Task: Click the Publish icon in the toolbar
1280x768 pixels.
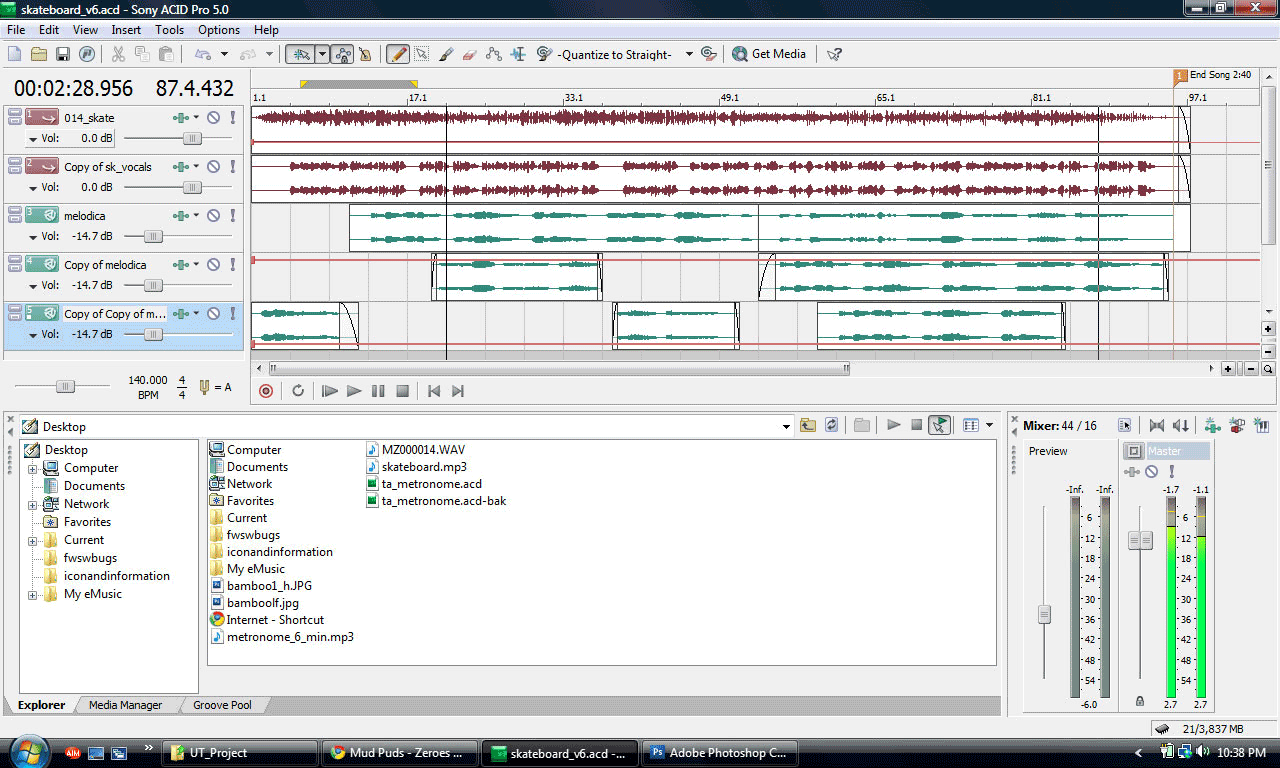Action: click(x=86, y=54)
